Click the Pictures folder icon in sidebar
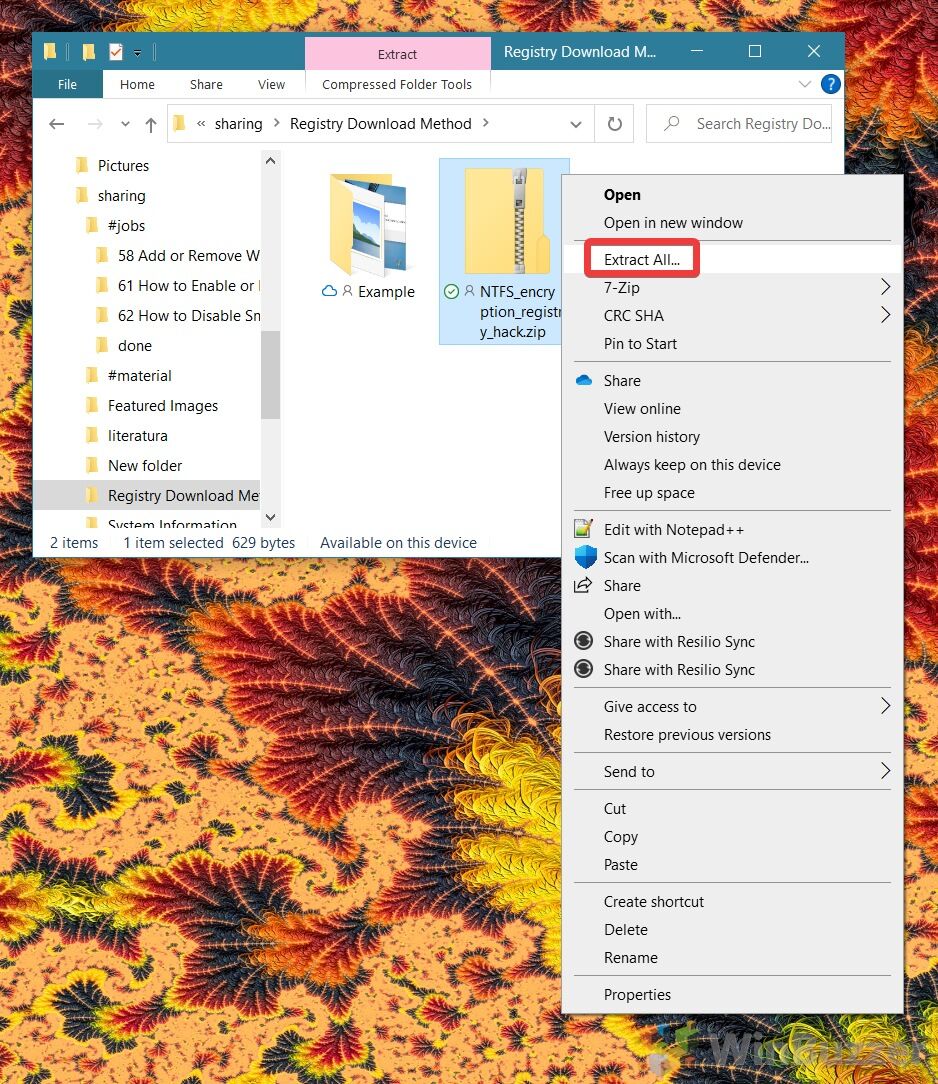Image resolution: width=938 pixels, height=1084 pixels. 82,165
